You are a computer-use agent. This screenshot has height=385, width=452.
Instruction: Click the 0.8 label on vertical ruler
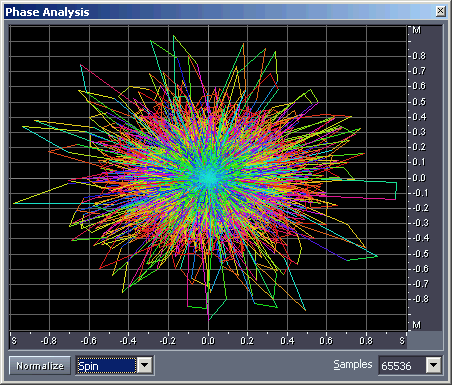pos(419,56)
